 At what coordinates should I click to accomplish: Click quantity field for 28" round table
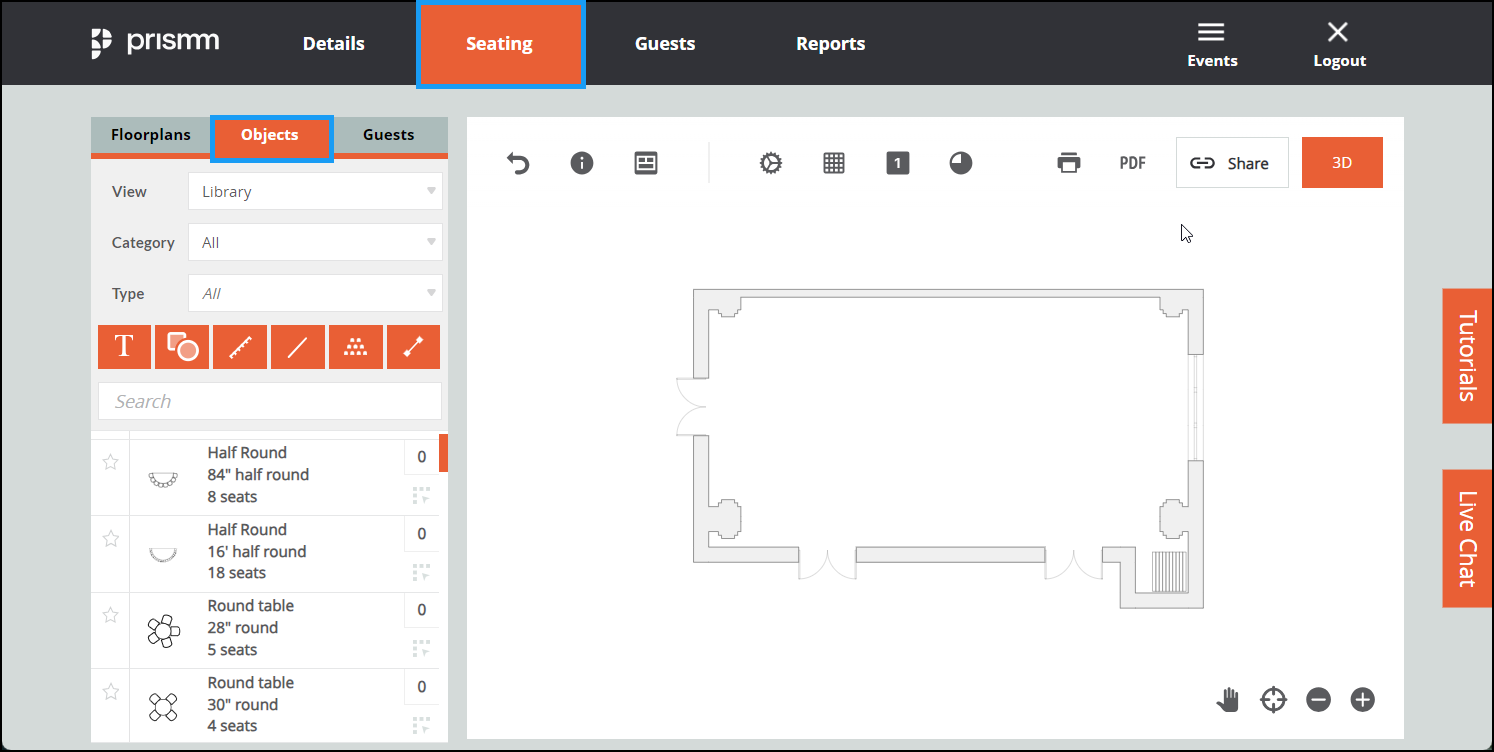[422, 610]
